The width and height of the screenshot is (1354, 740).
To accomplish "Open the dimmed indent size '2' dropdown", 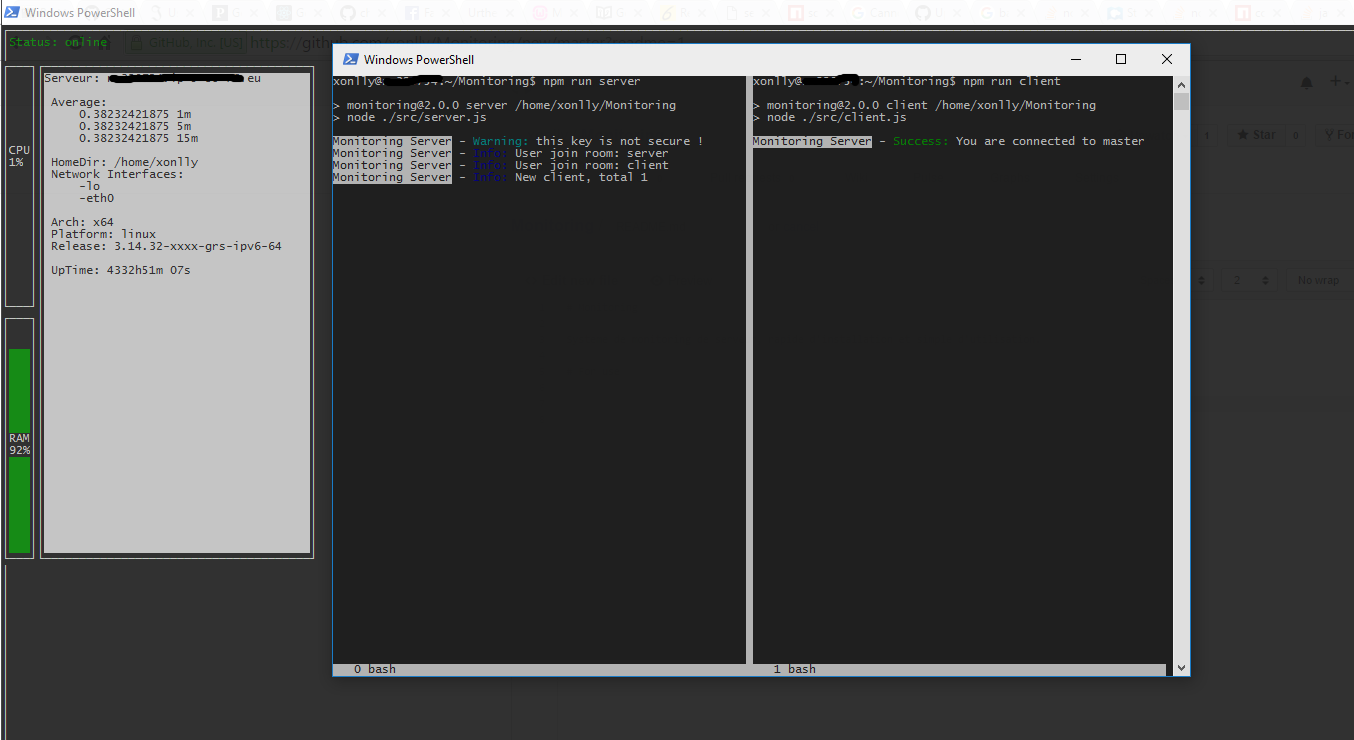I will pyautogui.click(x=1247, y=280).
